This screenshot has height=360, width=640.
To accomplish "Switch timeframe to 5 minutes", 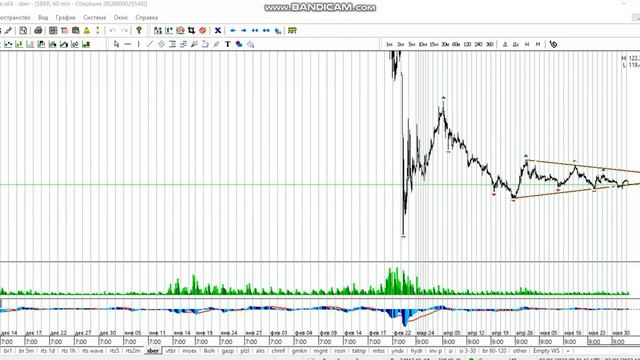I will click(x=411, y=44).
